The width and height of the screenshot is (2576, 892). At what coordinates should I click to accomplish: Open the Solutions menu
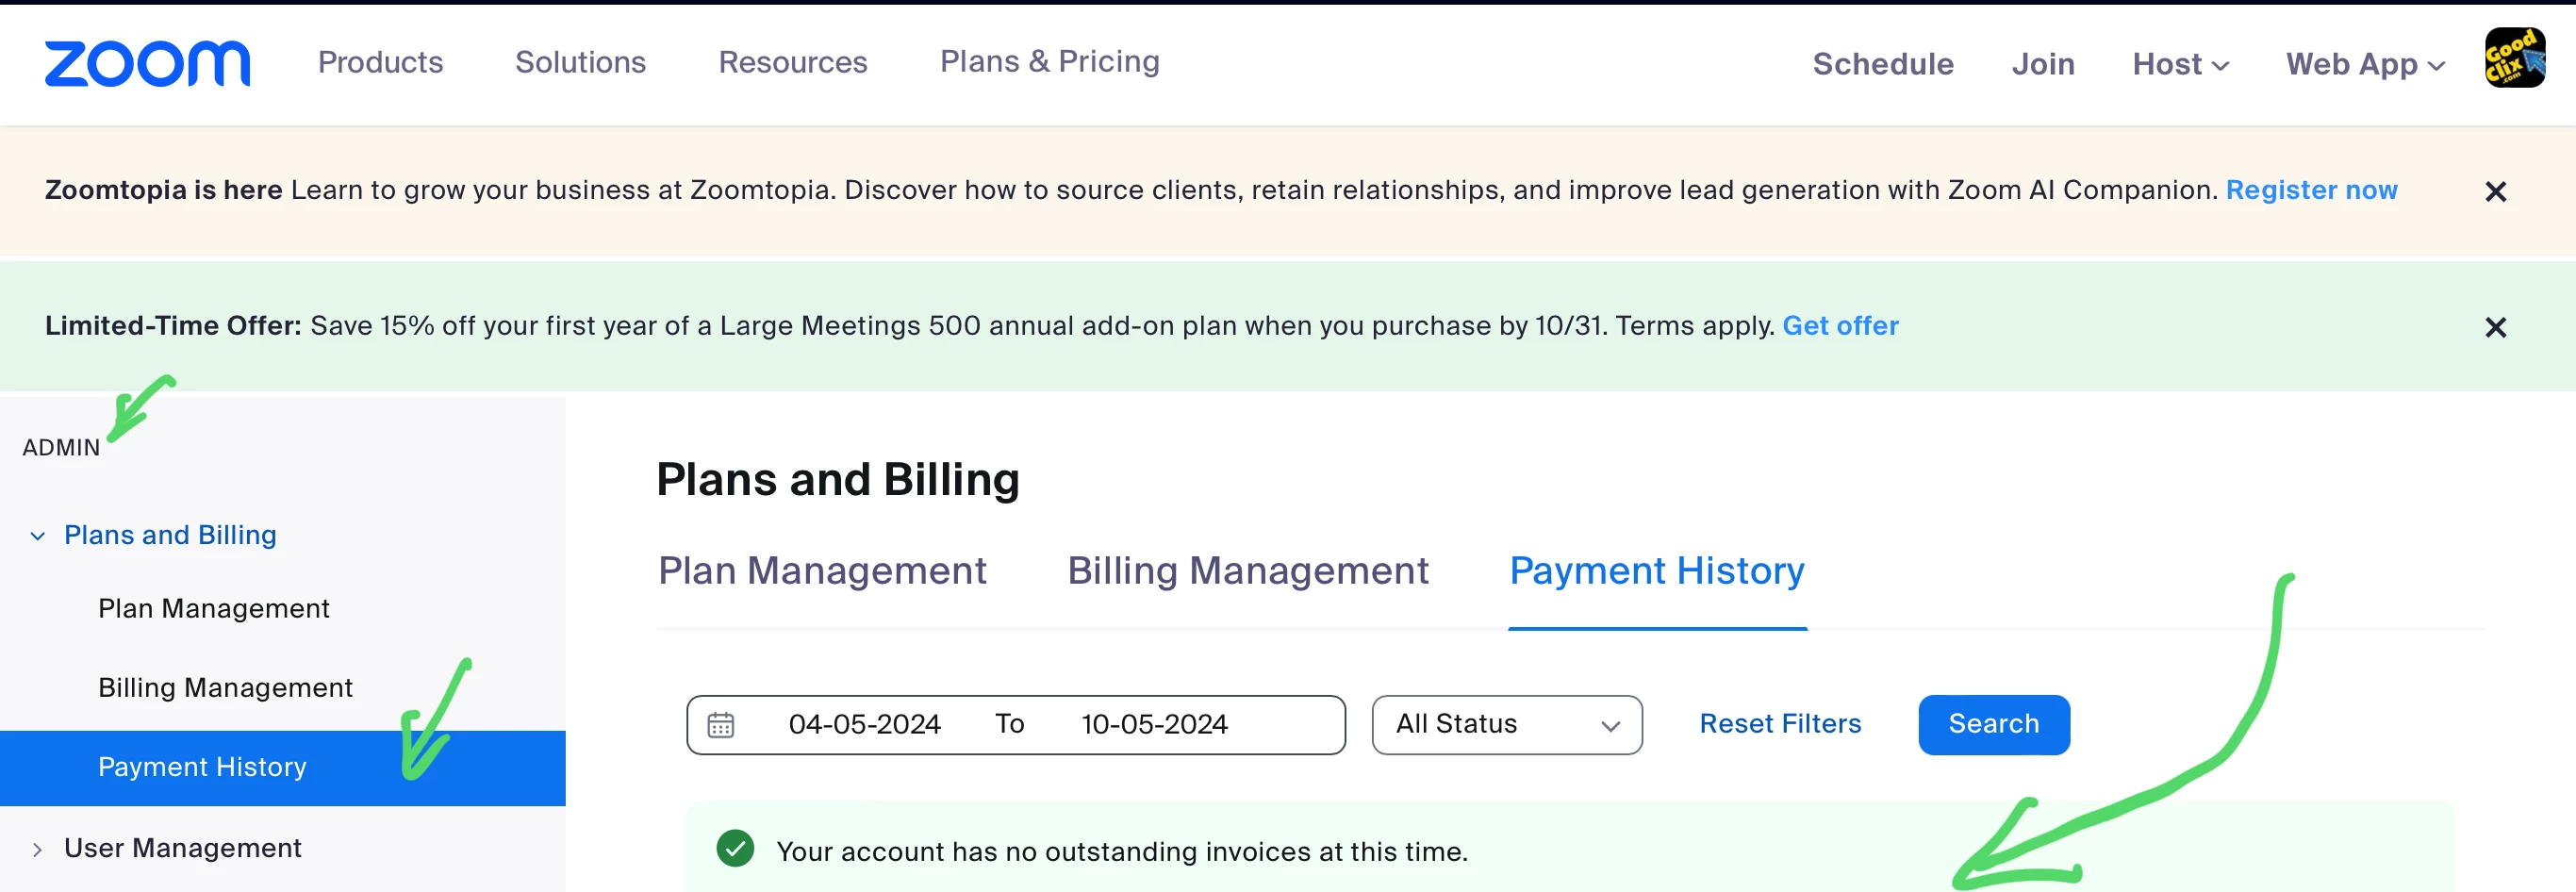pos(580,62)
